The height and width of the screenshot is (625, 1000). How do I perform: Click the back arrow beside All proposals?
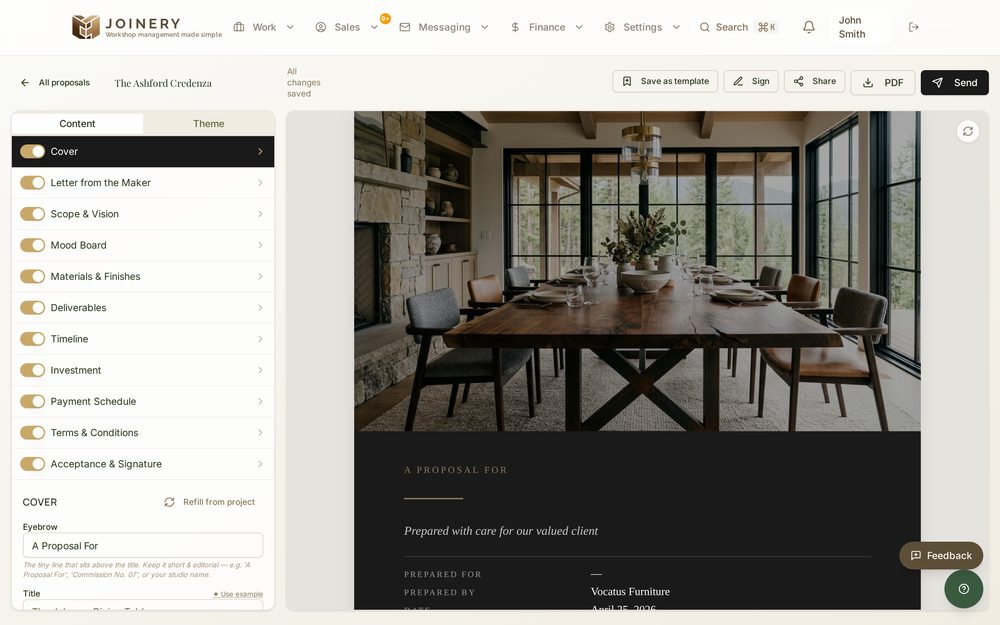[x=25, y=82]
